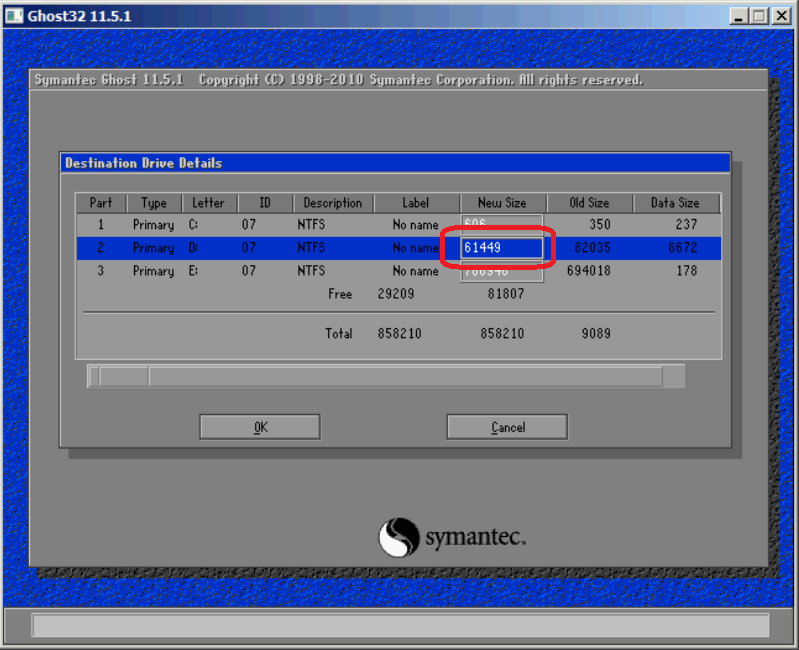Click the Old Size column header

(589, 203)
